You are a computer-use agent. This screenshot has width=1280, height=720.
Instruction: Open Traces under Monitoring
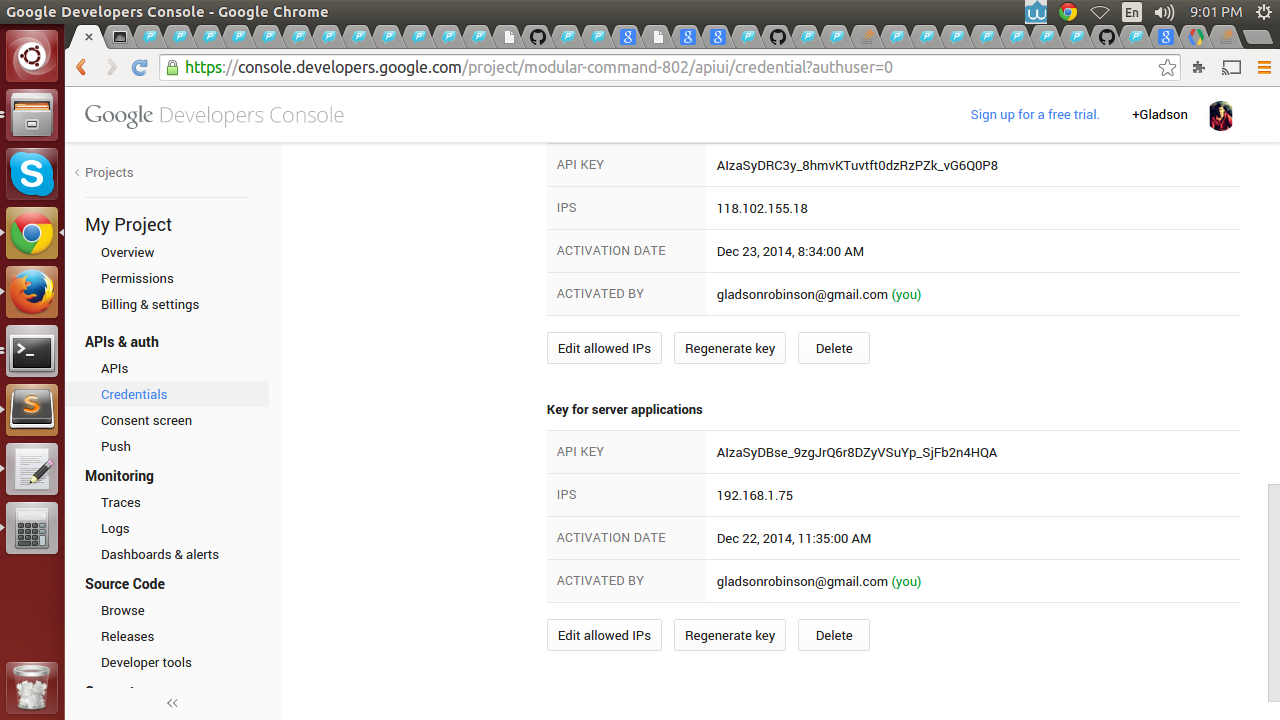pyautogui.click(x=121, y=502)
